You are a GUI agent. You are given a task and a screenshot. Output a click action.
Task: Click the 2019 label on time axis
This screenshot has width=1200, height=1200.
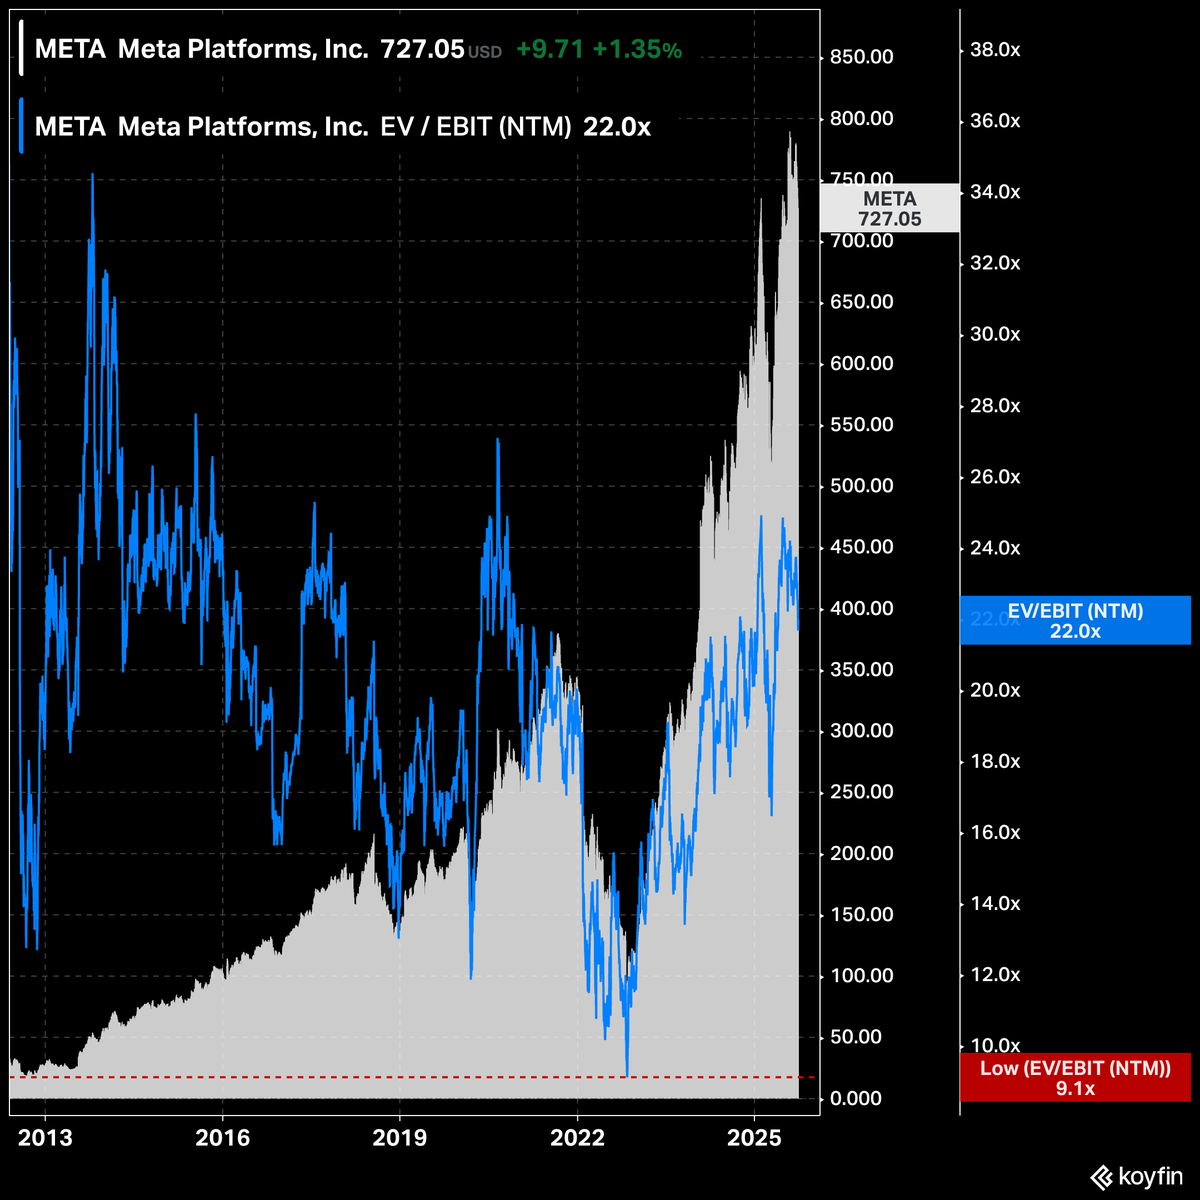399,1138
